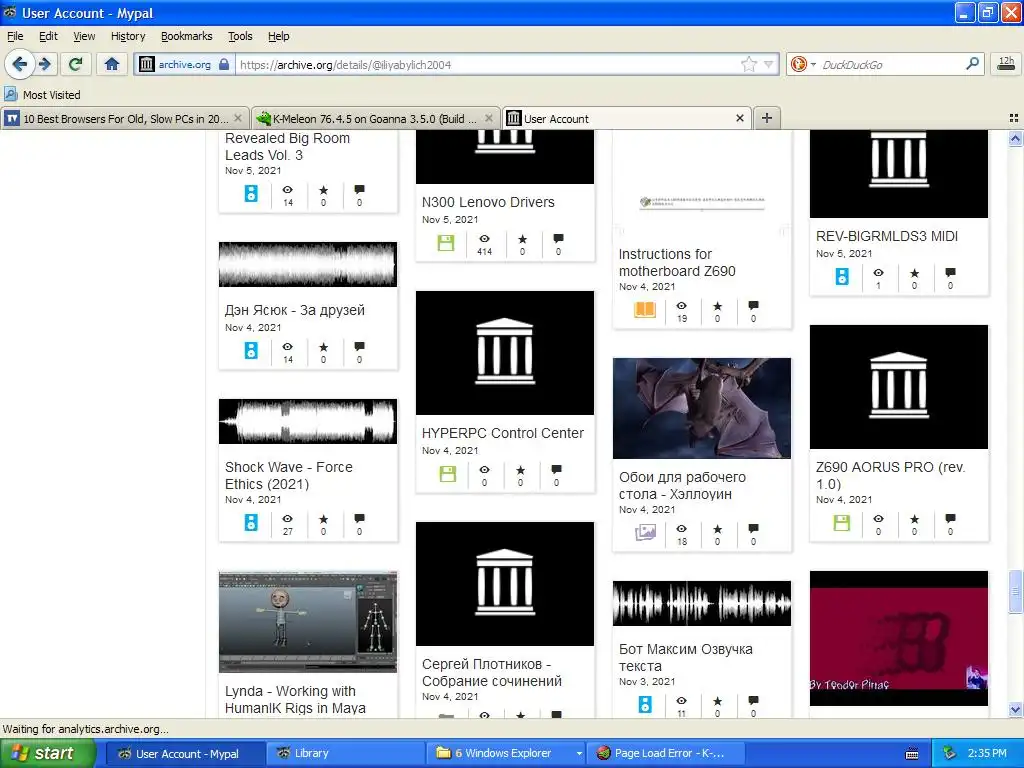Viewport: 1024px width, 768px height.
Task: Open the File menu
Action: pos(15,36)
